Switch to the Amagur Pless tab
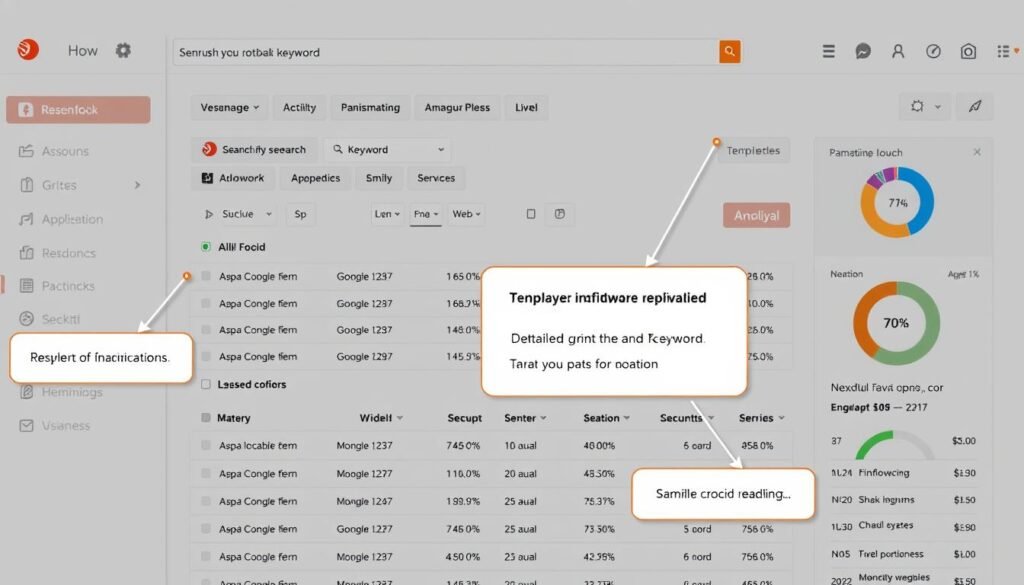Viewport: 1024px width, 585px height. [457, 107]
